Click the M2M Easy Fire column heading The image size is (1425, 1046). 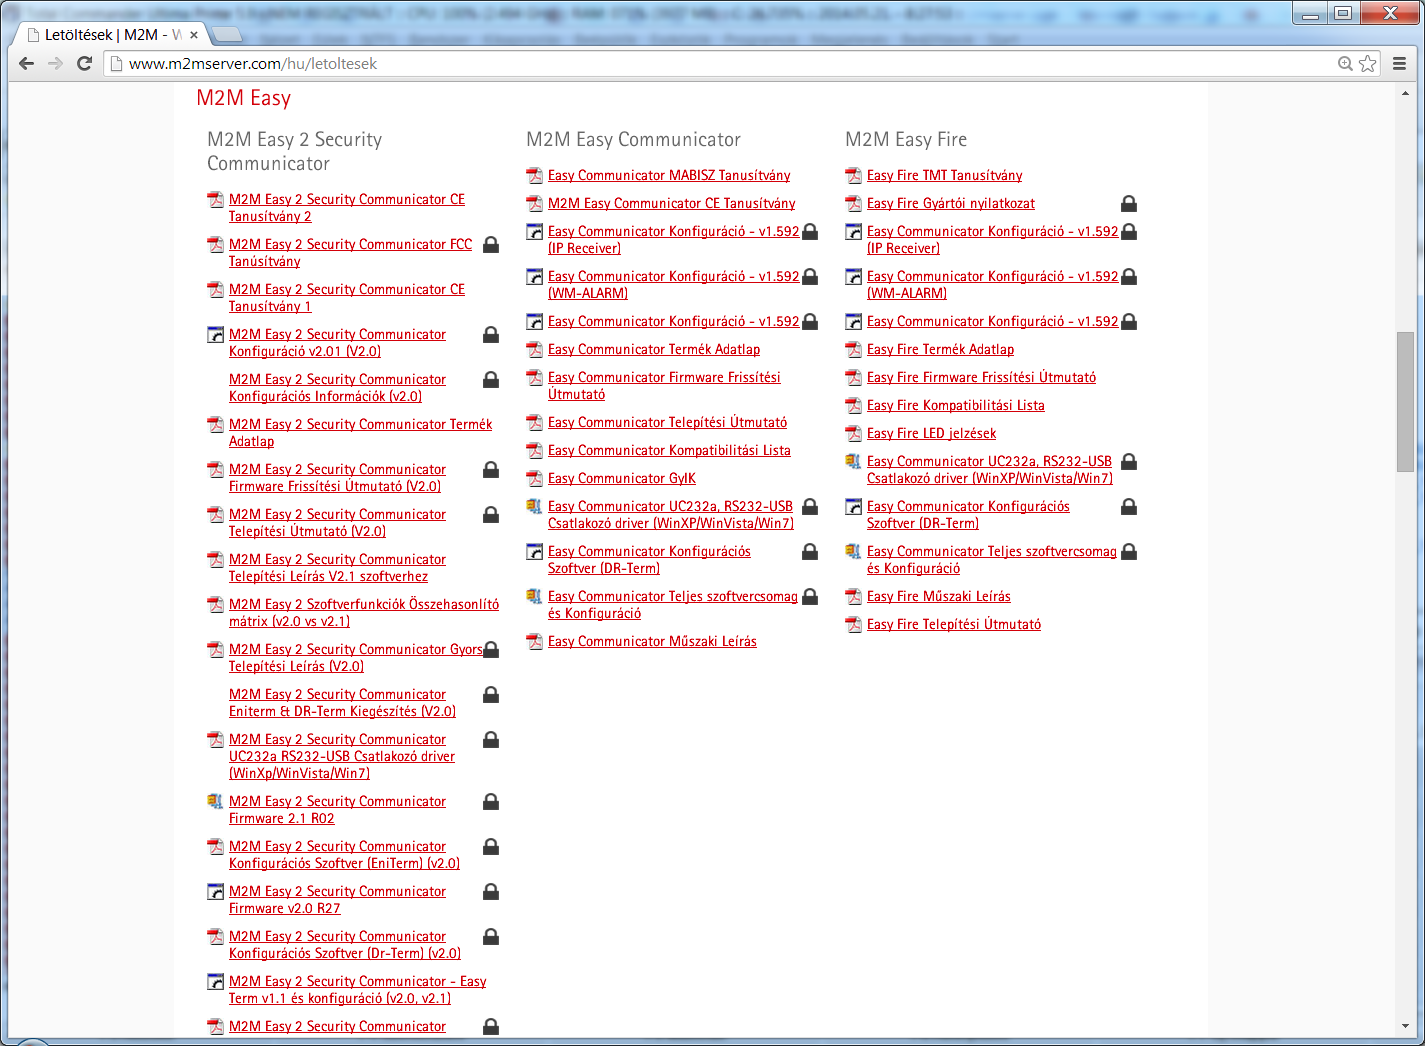906,139
